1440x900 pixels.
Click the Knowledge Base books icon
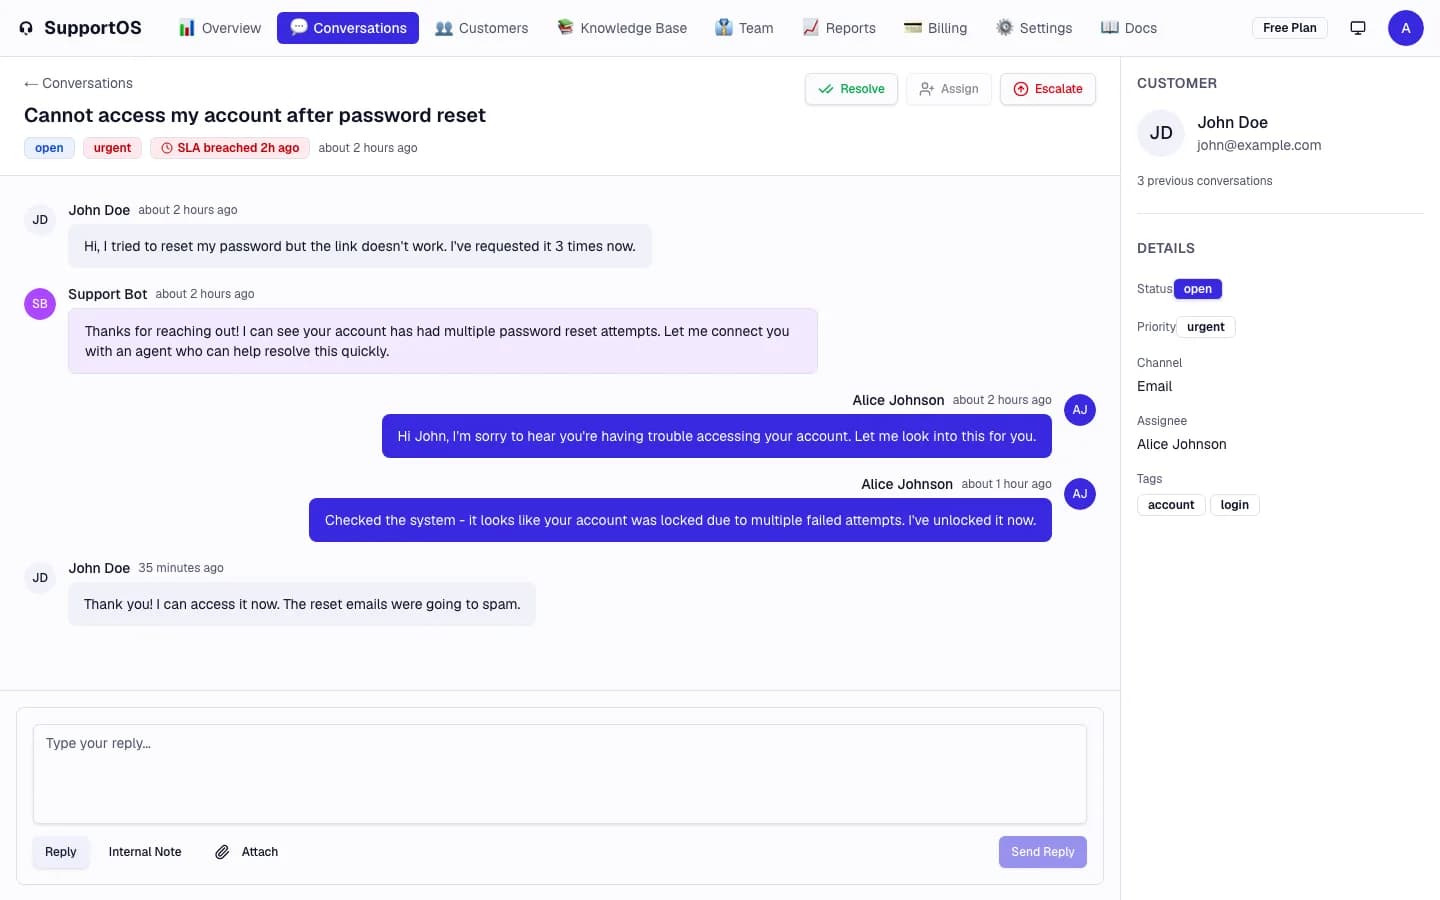[565, 27]
